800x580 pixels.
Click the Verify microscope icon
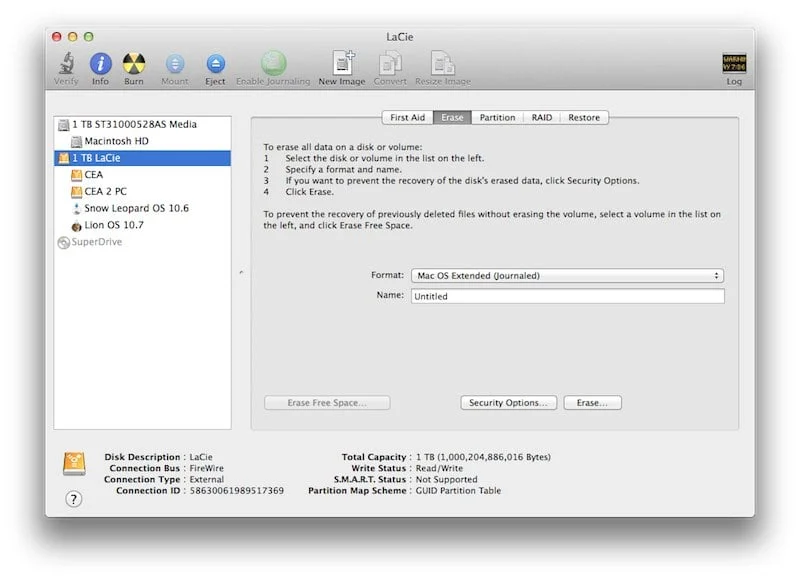[x=66, y=63]
